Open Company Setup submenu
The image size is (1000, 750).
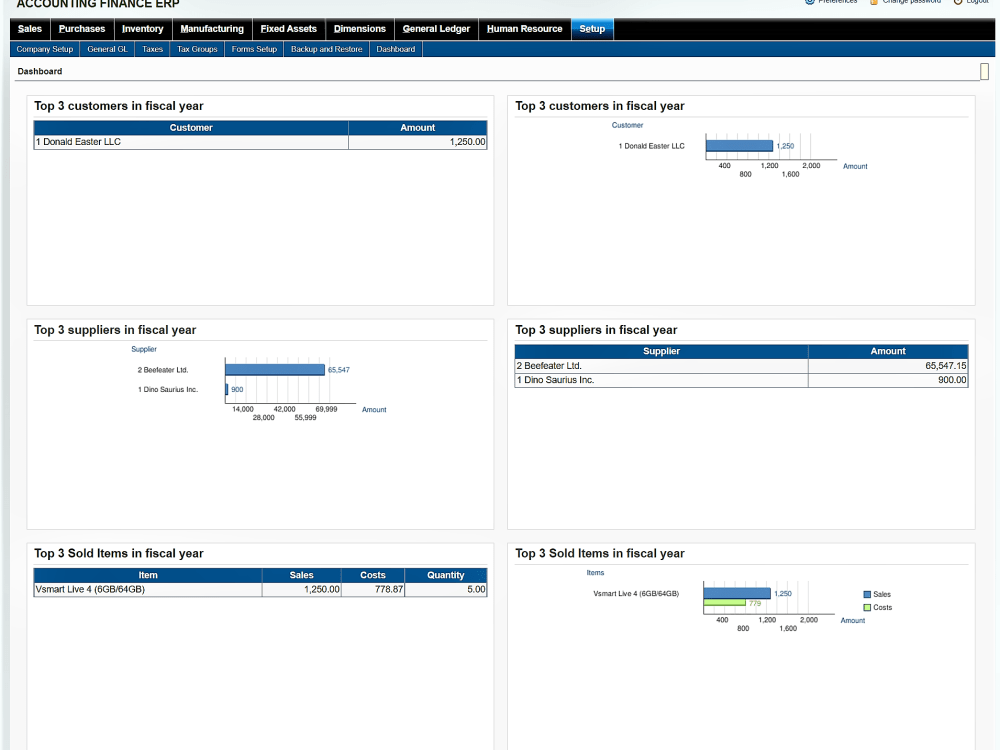[x=45, y=49]
